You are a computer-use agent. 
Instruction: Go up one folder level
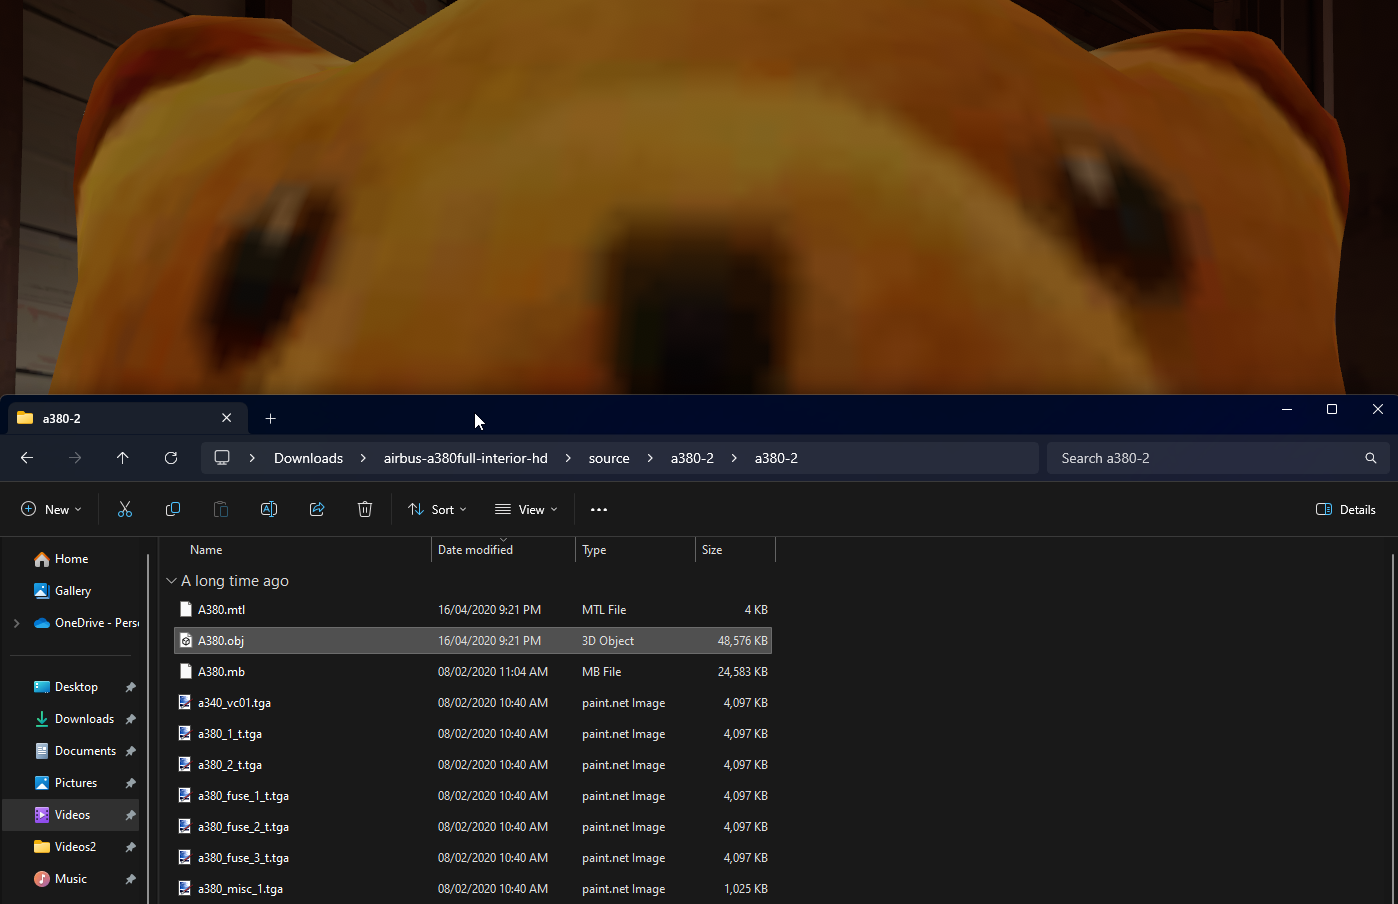click(x=123, y=458)
